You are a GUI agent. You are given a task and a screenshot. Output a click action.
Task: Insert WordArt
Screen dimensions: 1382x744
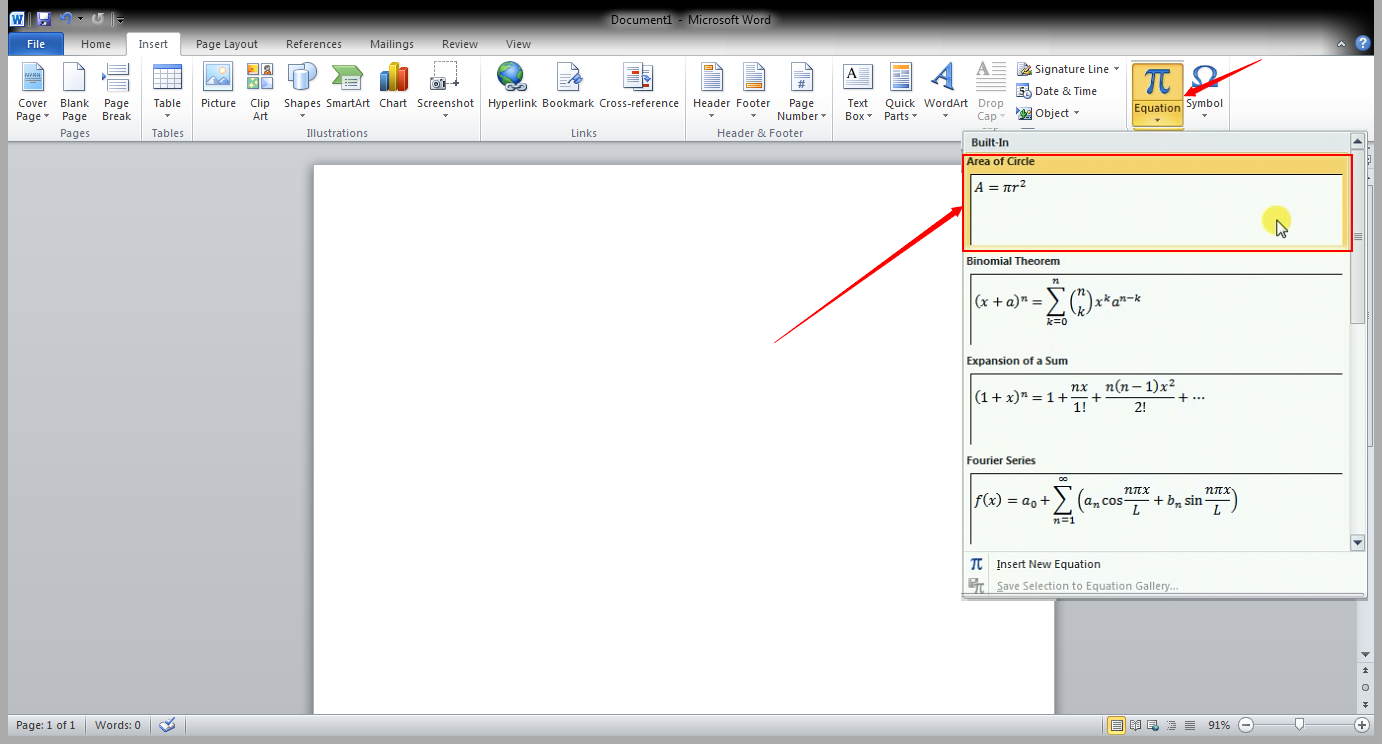(944, 90)
